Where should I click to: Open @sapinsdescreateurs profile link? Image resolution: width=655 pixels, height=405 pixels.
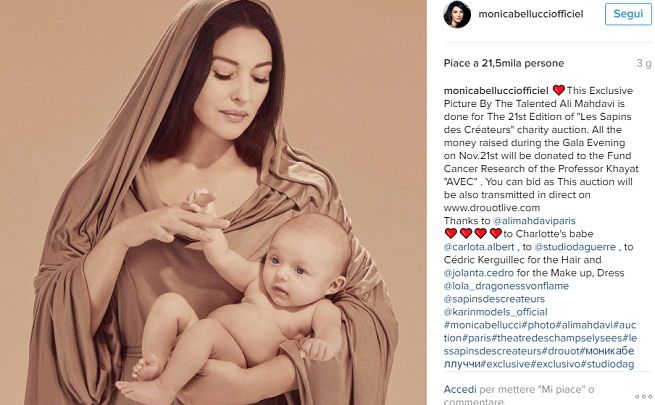tap(494, 299)
